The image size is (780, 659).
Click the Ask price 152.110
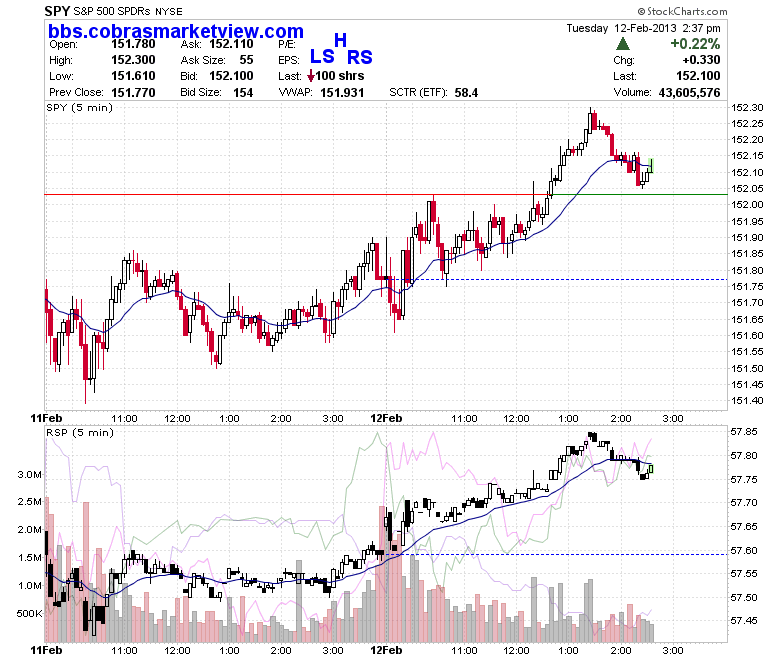click(x=231, y=44)
